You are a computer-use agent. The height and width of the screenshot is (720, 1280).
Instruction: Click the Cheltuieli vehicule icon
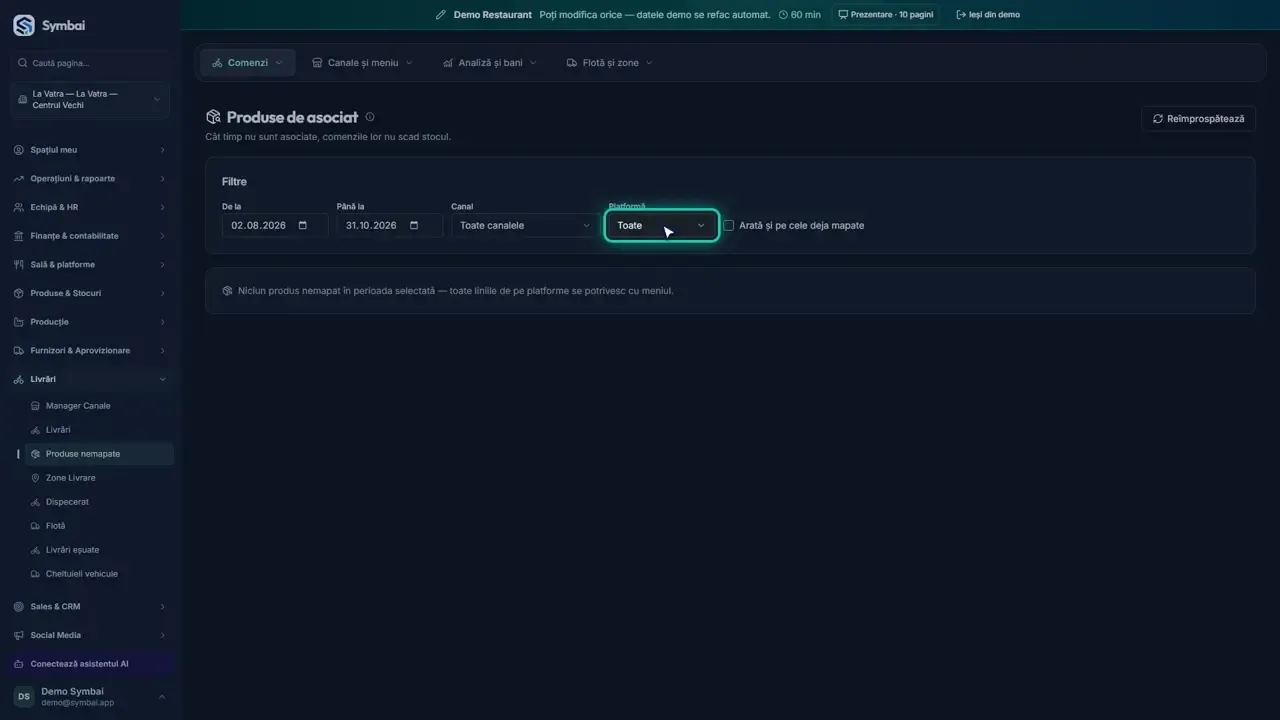pyautogui.click(x=36, y=574)
